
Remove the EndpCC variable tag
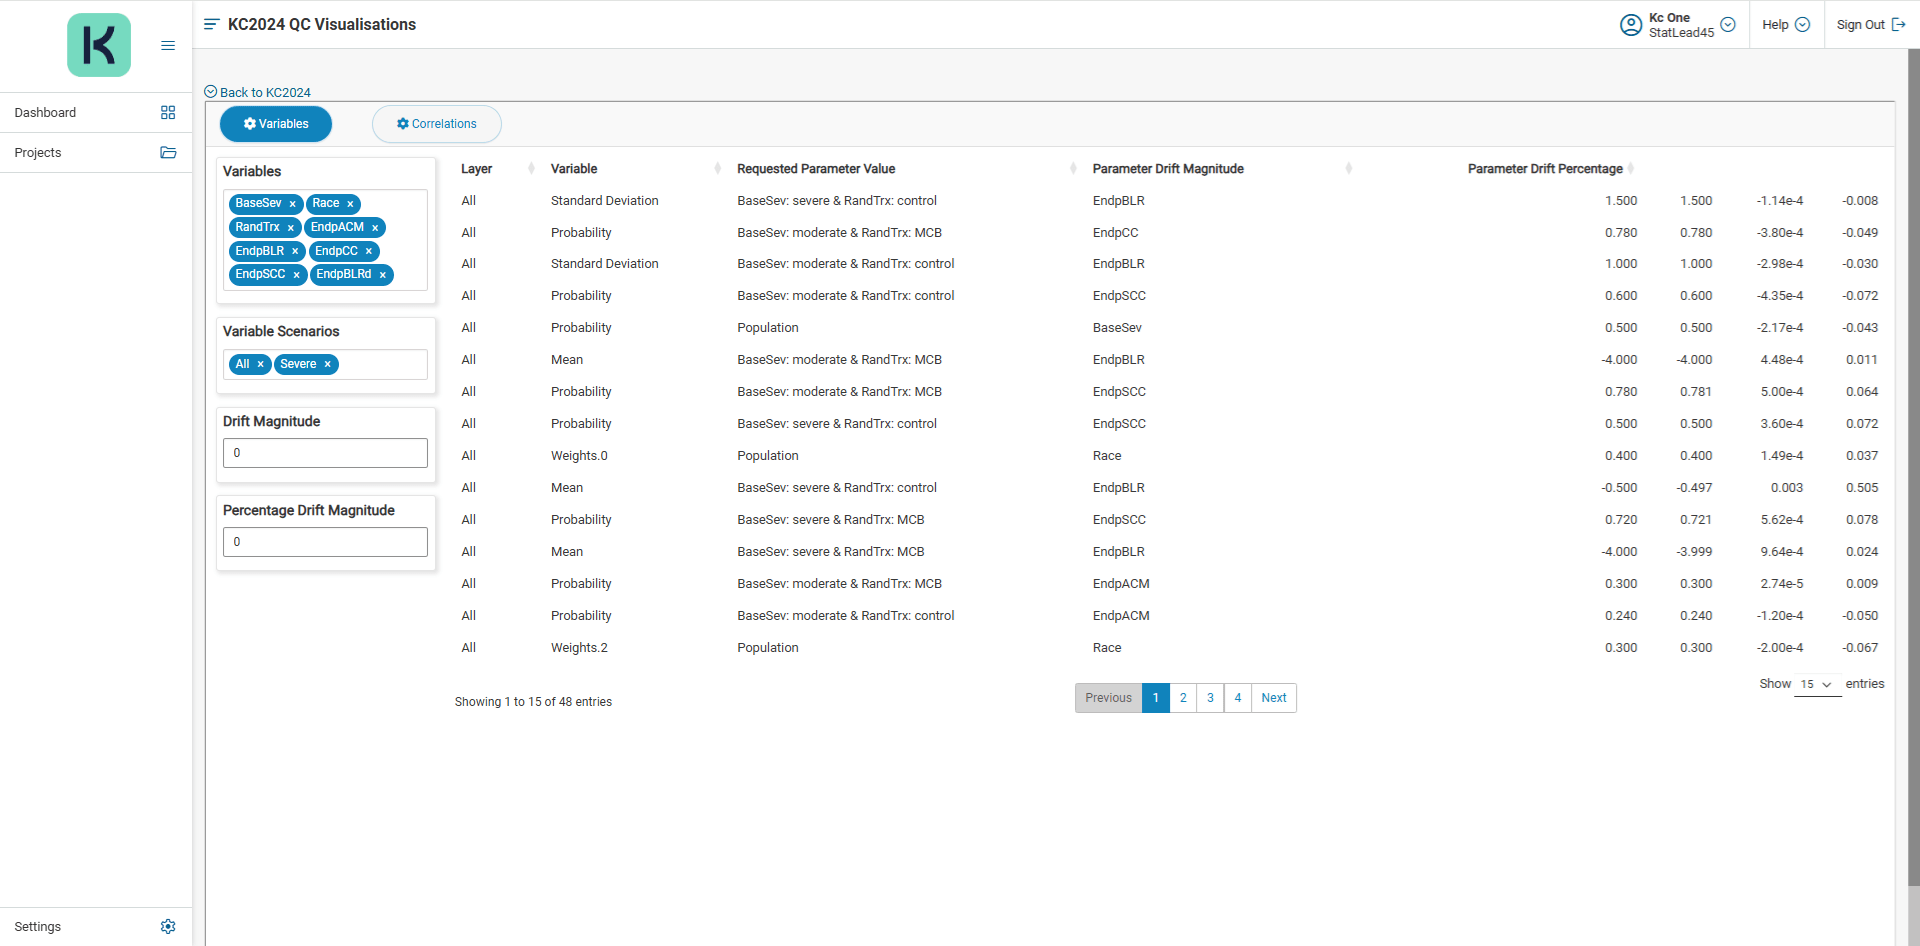(x=369, y=252)
